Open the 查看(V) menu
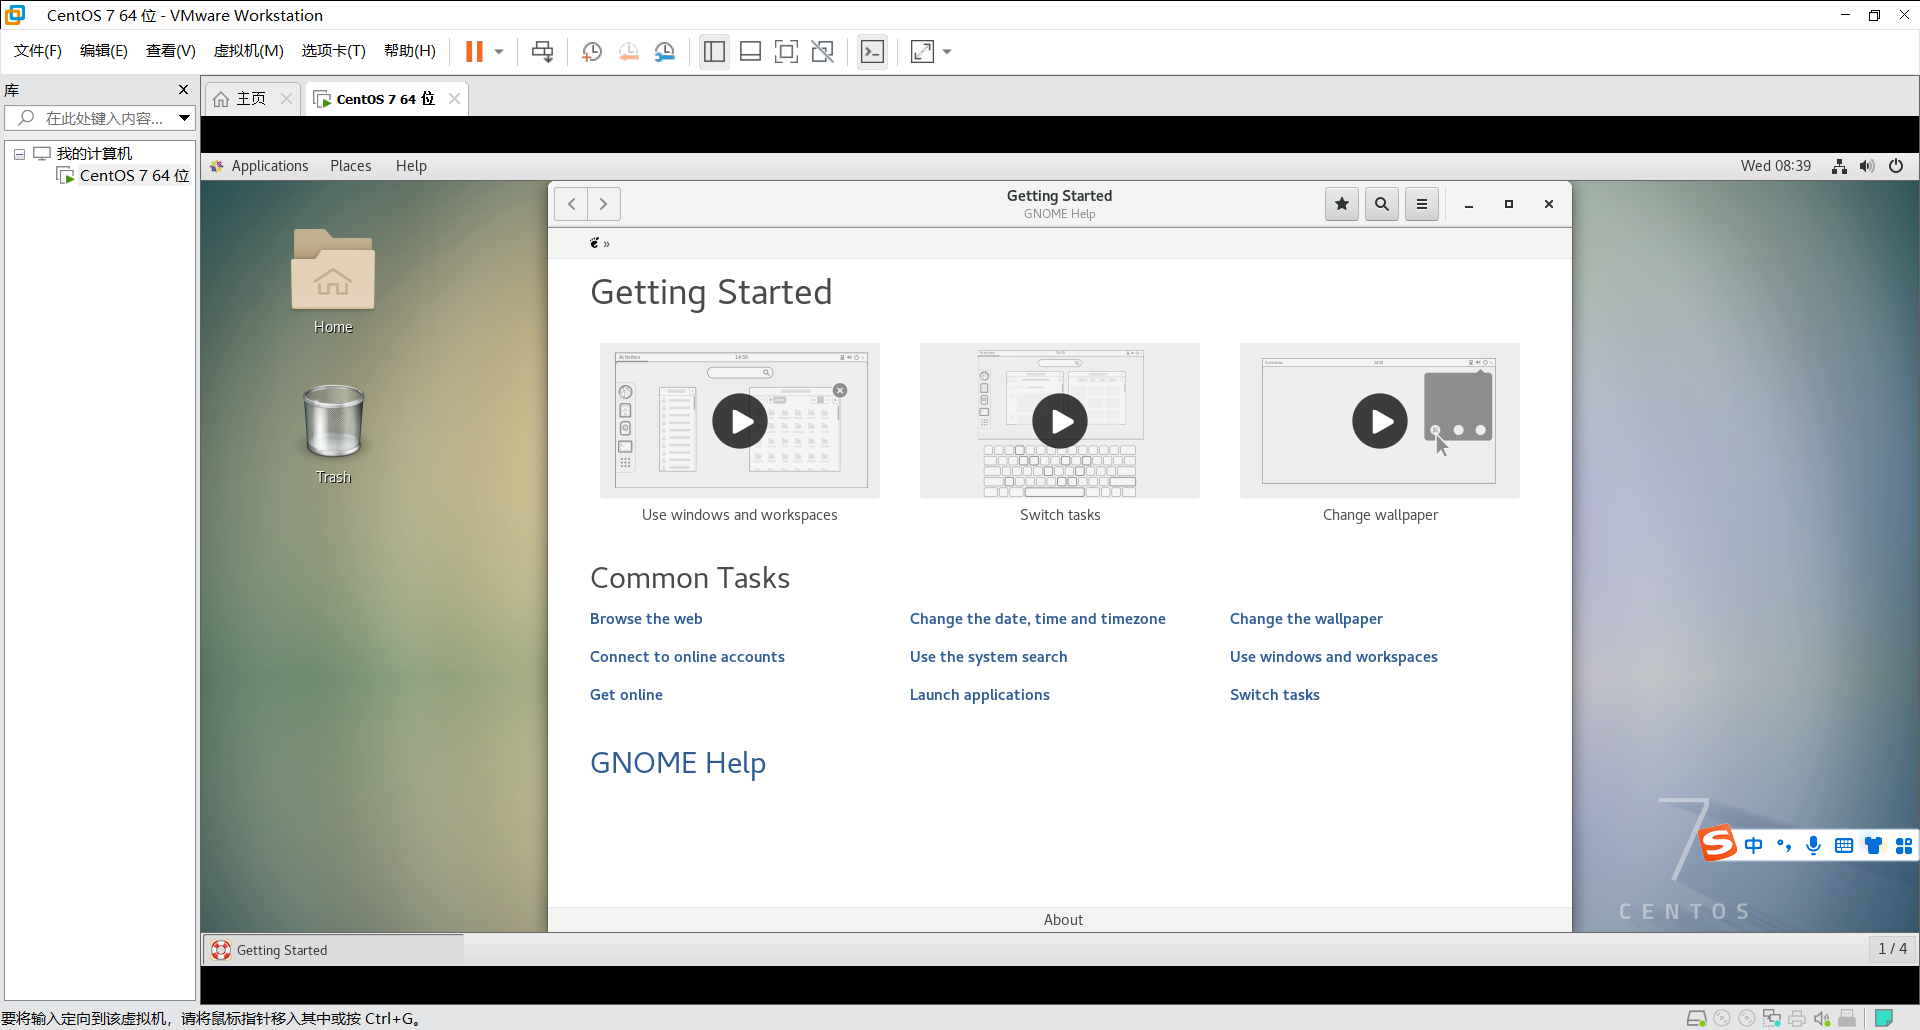 click(x=170, y=51)
